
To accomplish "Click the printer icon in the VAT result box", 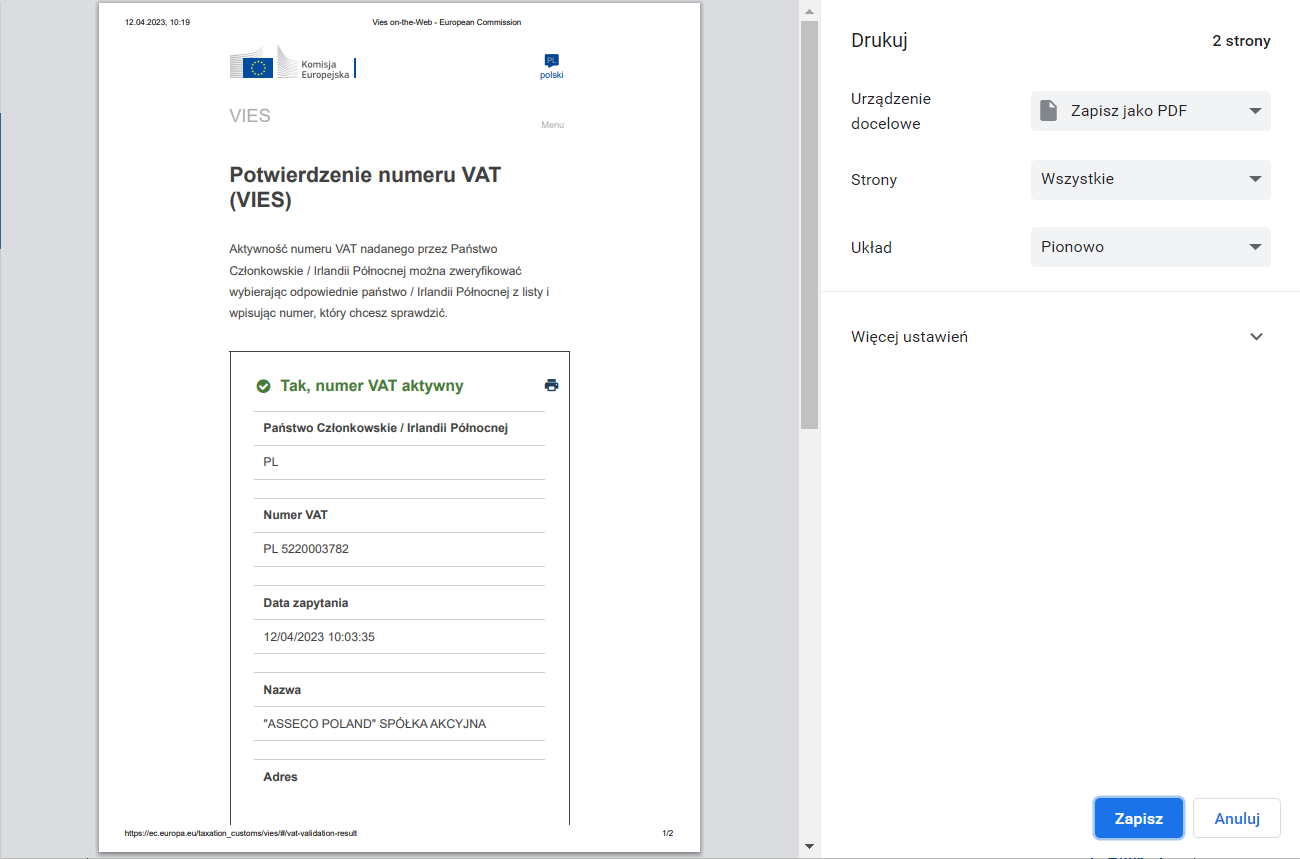I will [x=551, y=384].
